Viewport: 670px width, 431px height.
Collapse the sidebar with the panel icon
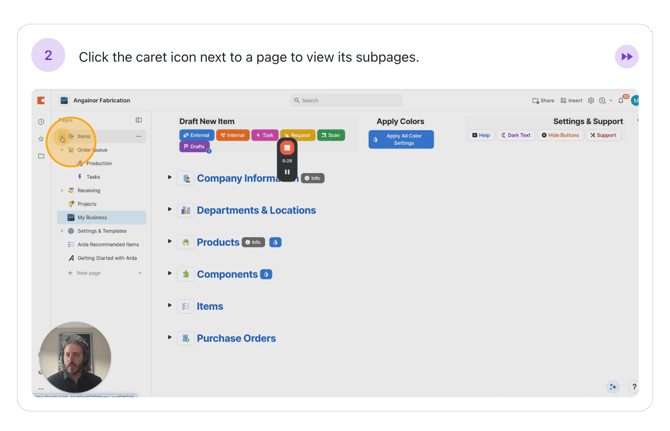(x=139, y=120)
